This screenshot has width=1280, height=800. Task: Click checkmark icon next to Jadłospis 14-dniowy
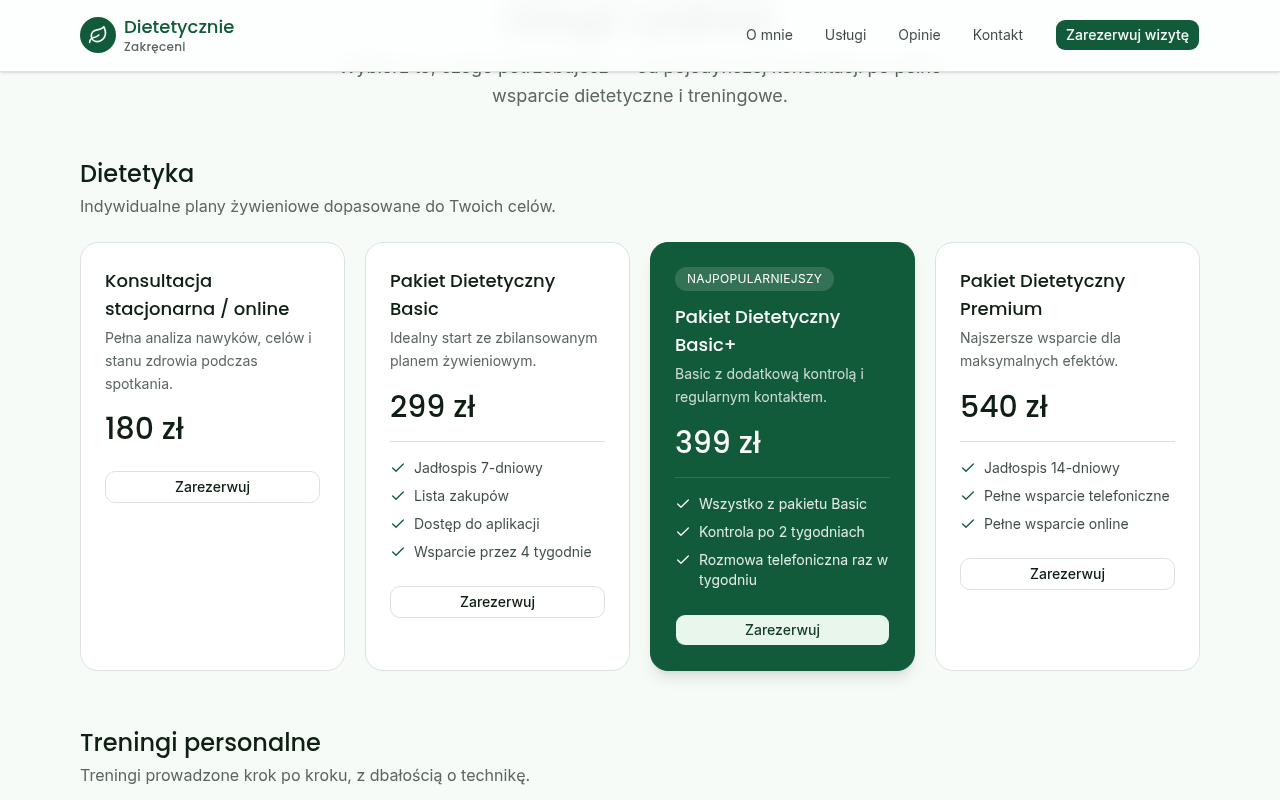pyautogui.click(x=968, y=468)
